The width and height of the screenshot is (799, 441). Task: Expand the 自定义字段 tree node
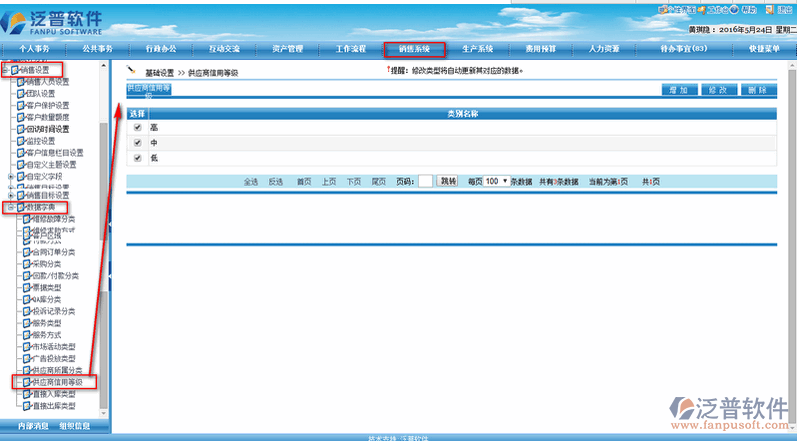(10, 176)
